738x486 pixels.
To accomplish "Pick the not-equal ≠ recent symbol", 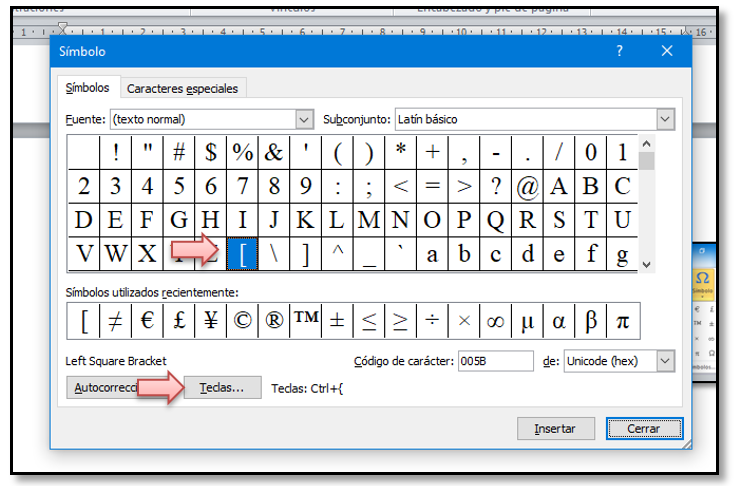I will click(116, 321).
